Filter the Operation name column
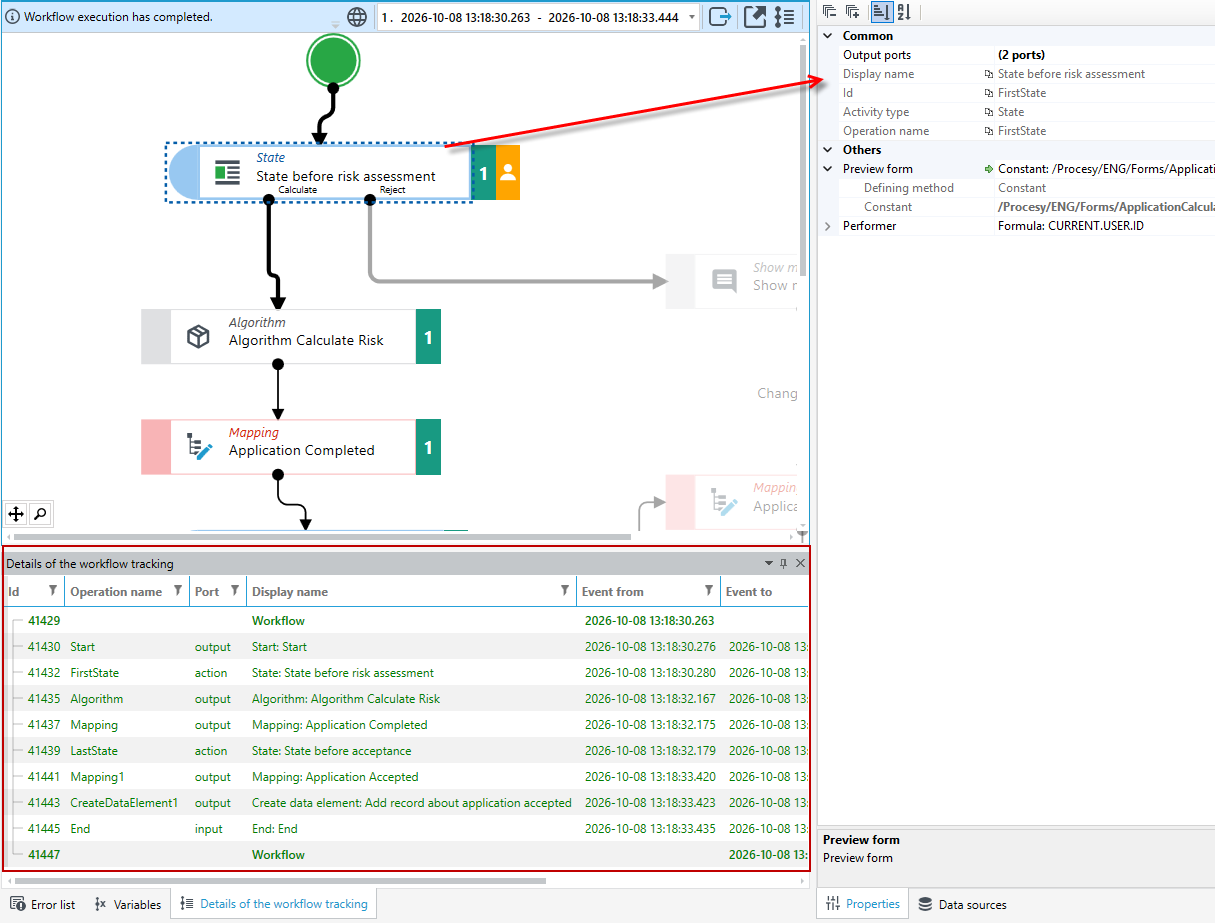1215x923 pixels. click(178, 591)
